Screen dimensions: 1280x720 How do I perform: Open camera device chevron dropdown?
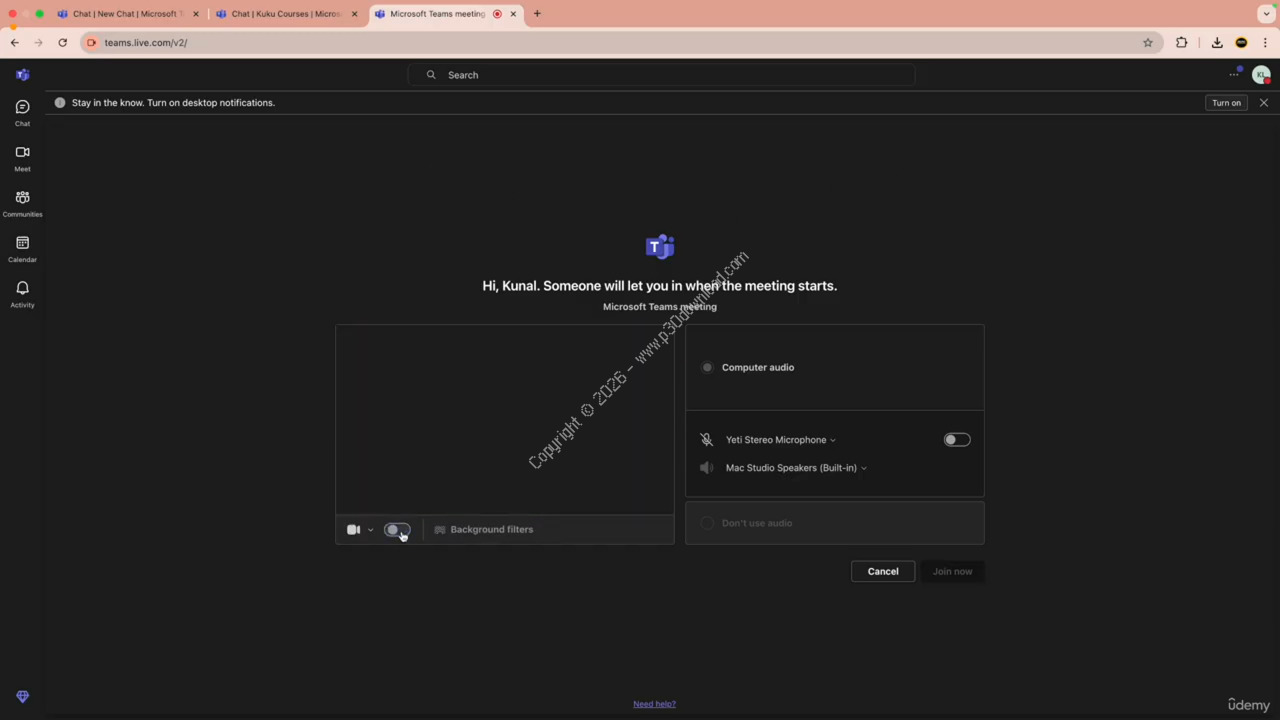[370, 530]
